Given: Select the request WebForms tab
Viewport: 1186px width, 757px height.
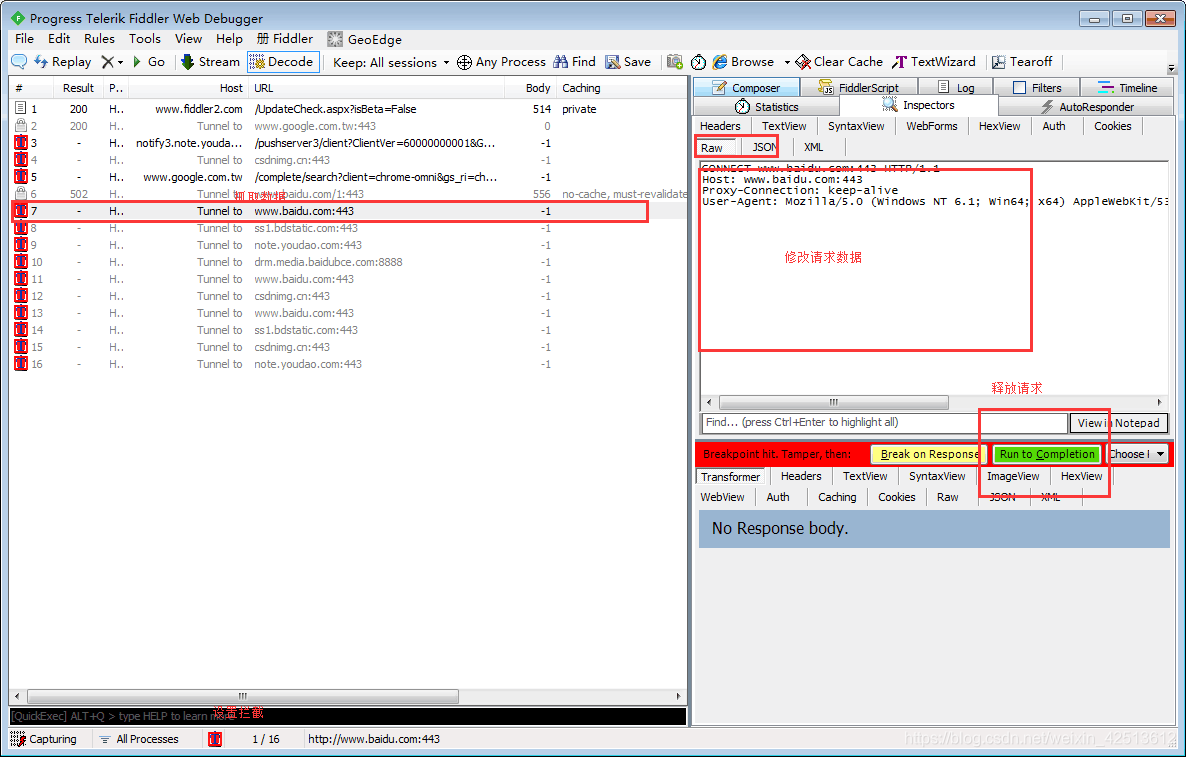Looking at the screenshot, I should (932, 126).
